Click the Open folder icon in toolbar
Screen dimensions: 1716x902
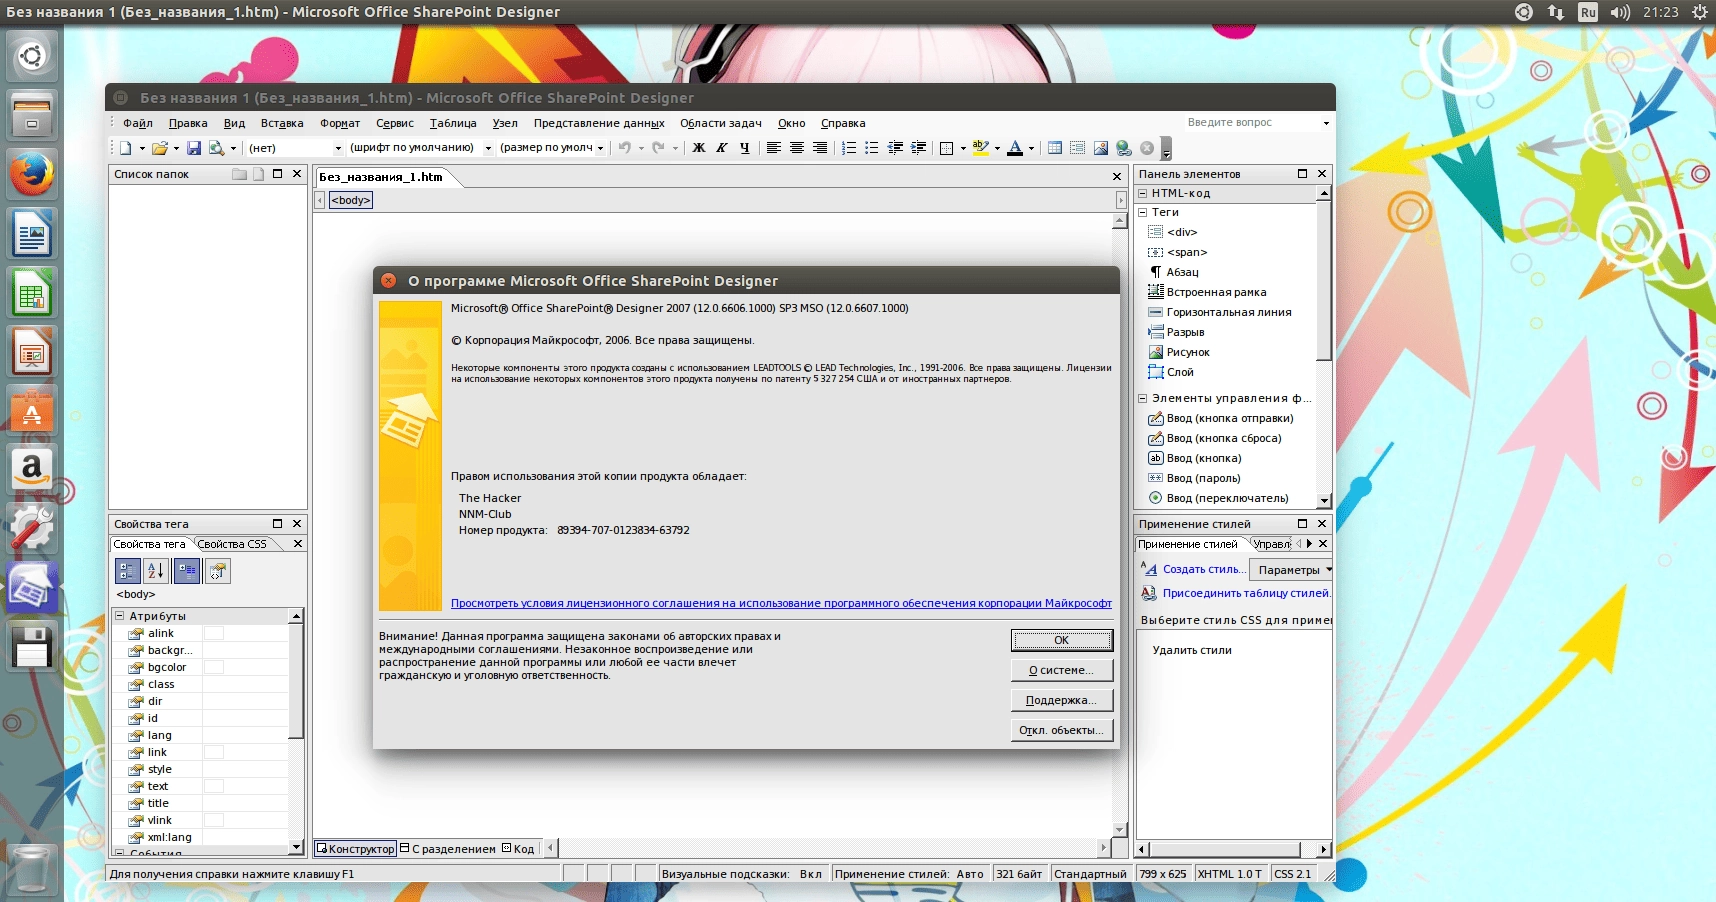point(159,148)
